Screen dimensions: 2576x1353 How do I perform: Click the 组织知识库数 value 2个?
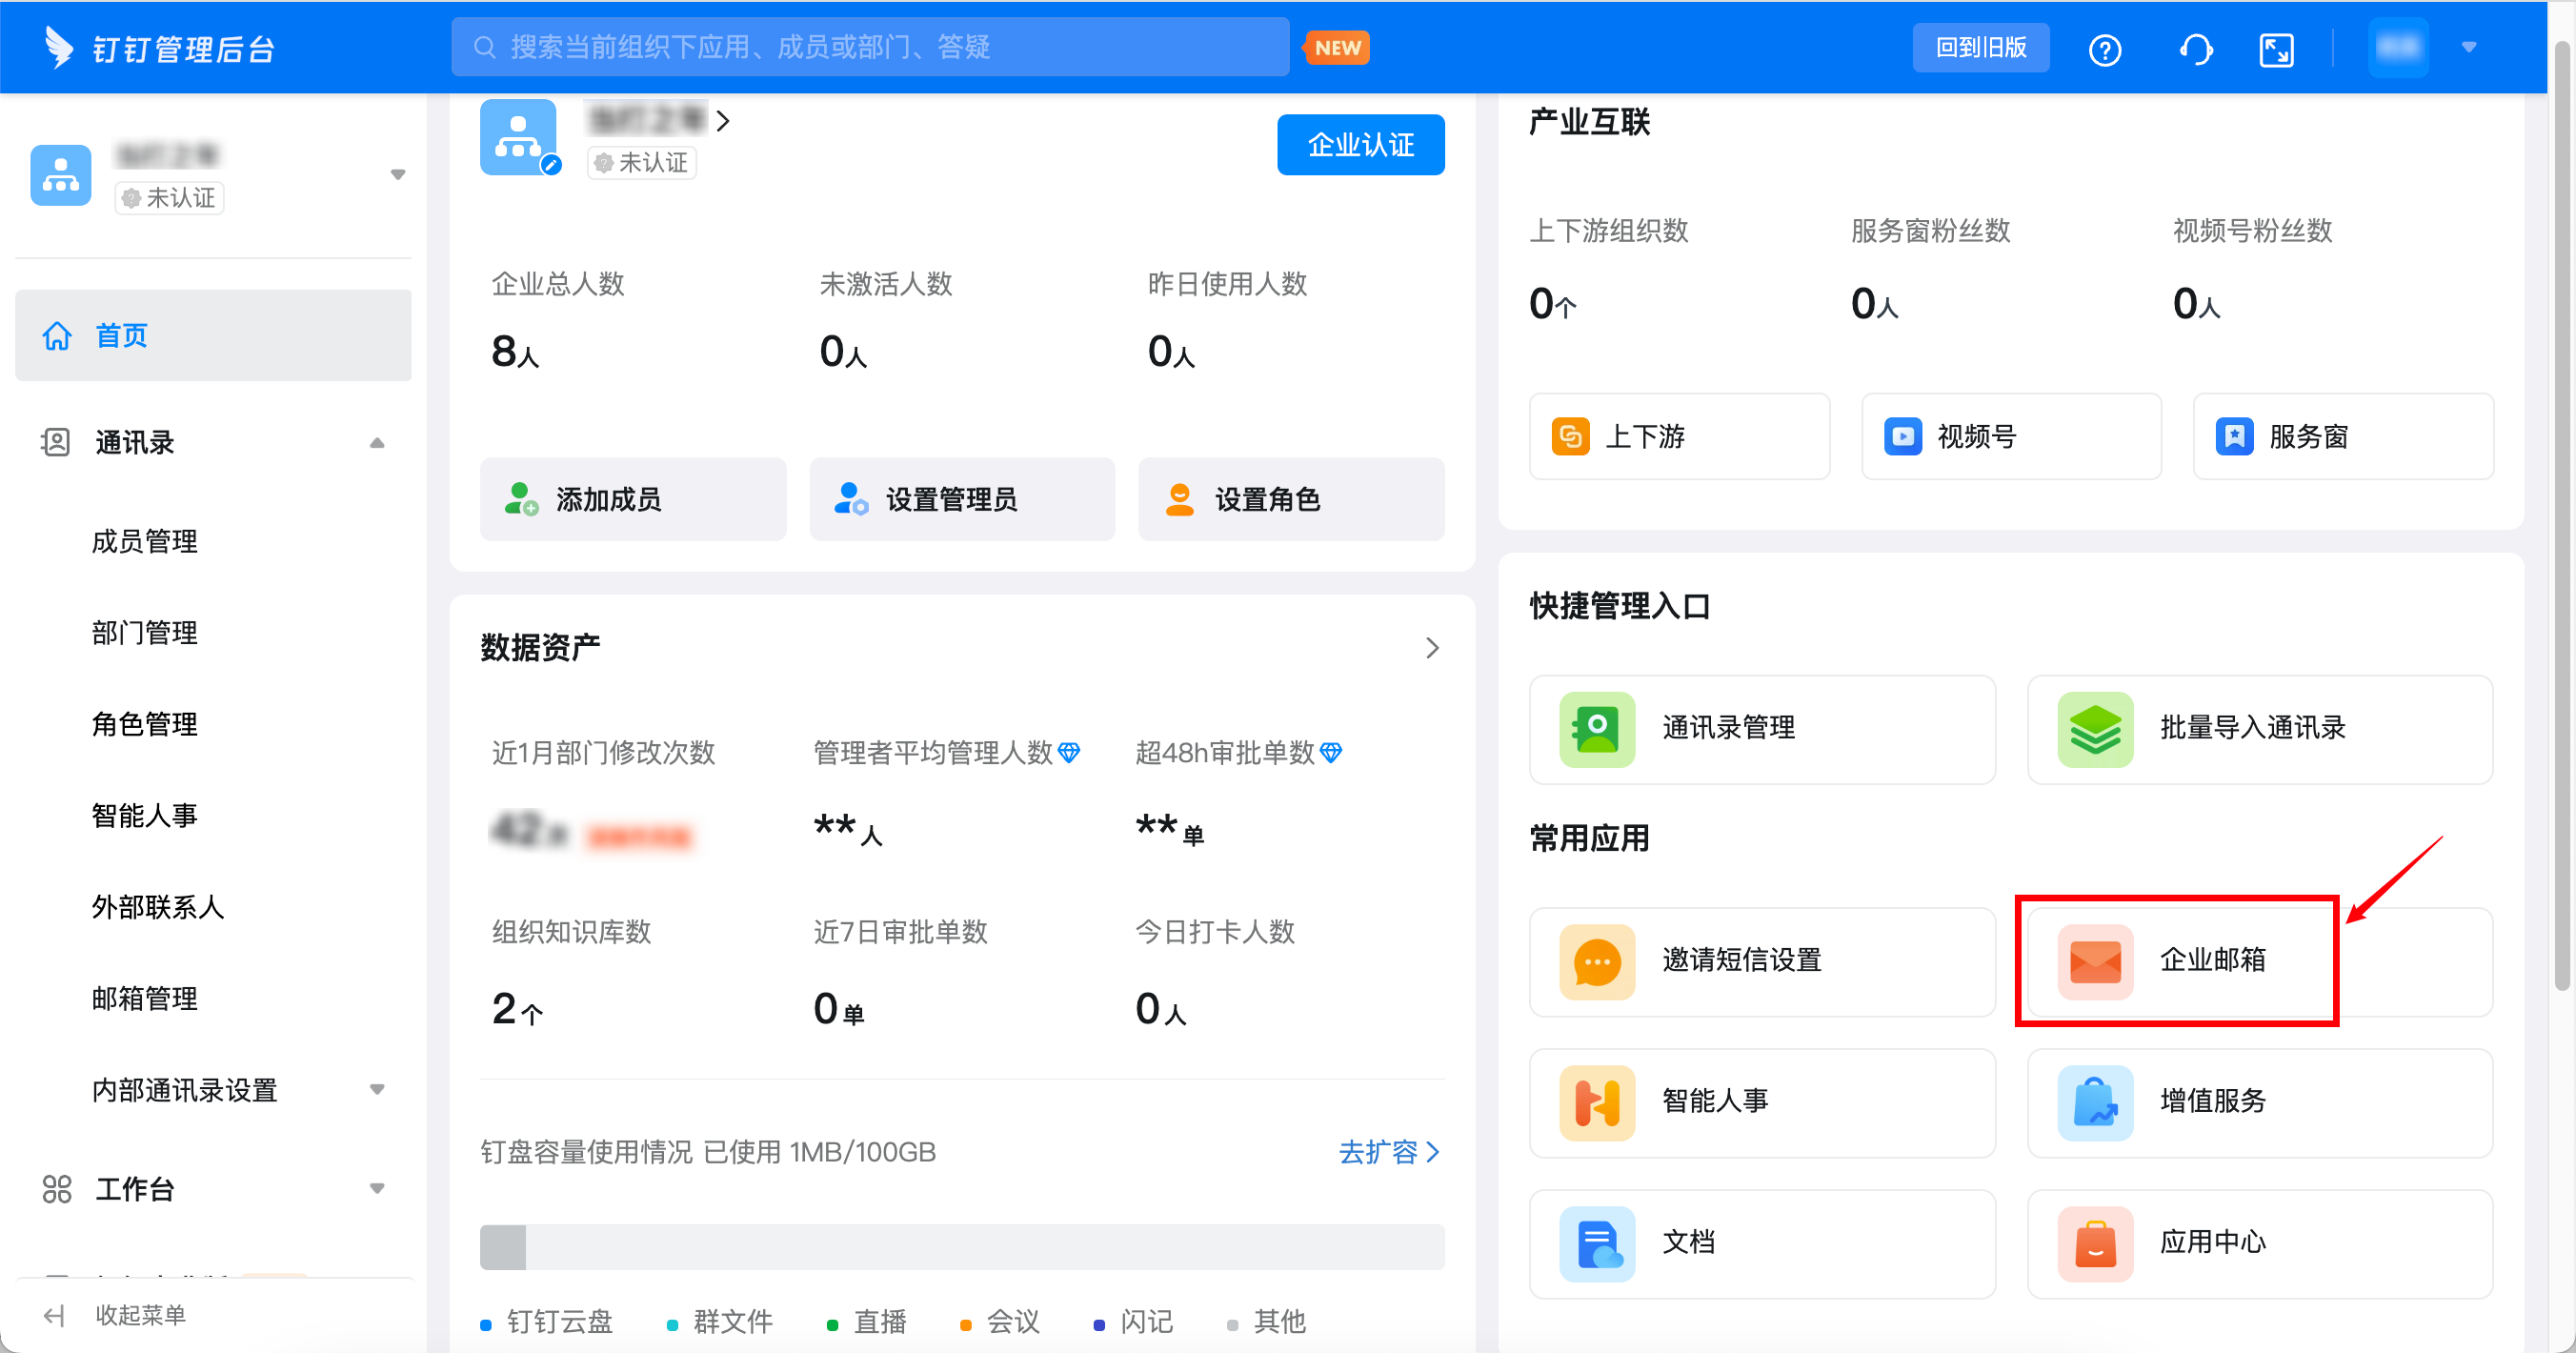(517, 1009)
